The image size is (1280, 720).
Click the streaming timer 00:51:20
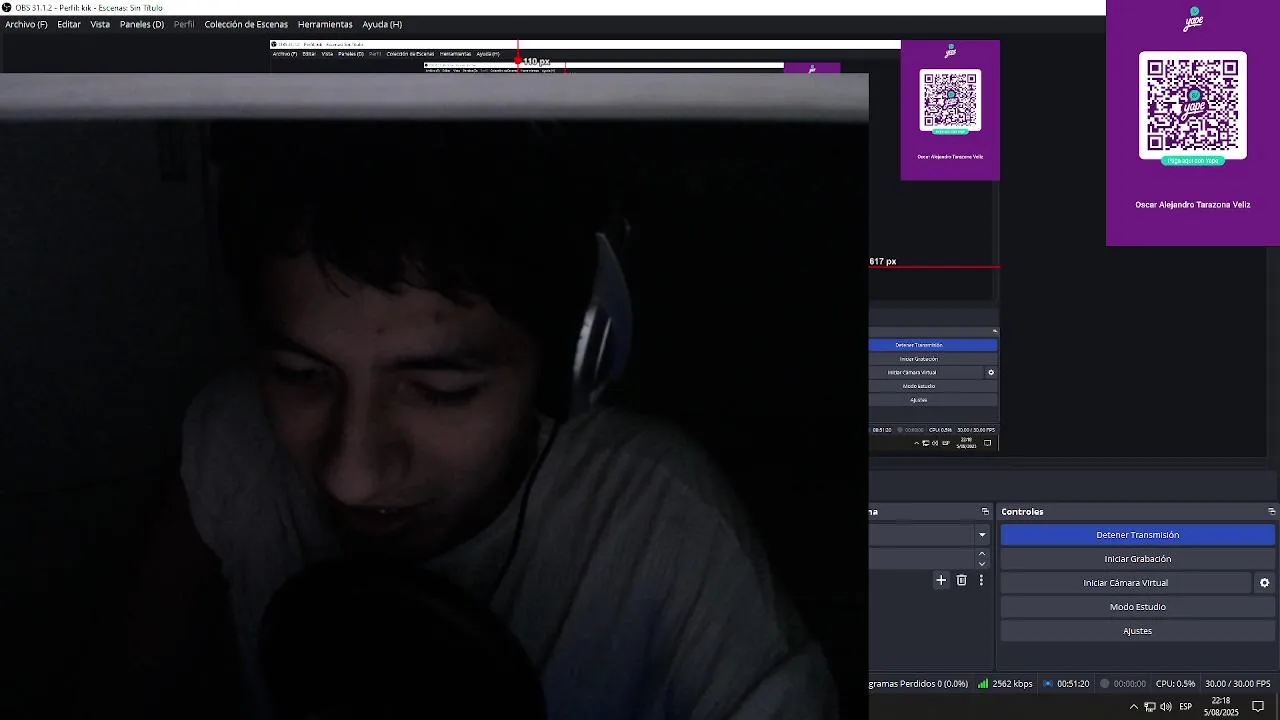[1073, 684]
